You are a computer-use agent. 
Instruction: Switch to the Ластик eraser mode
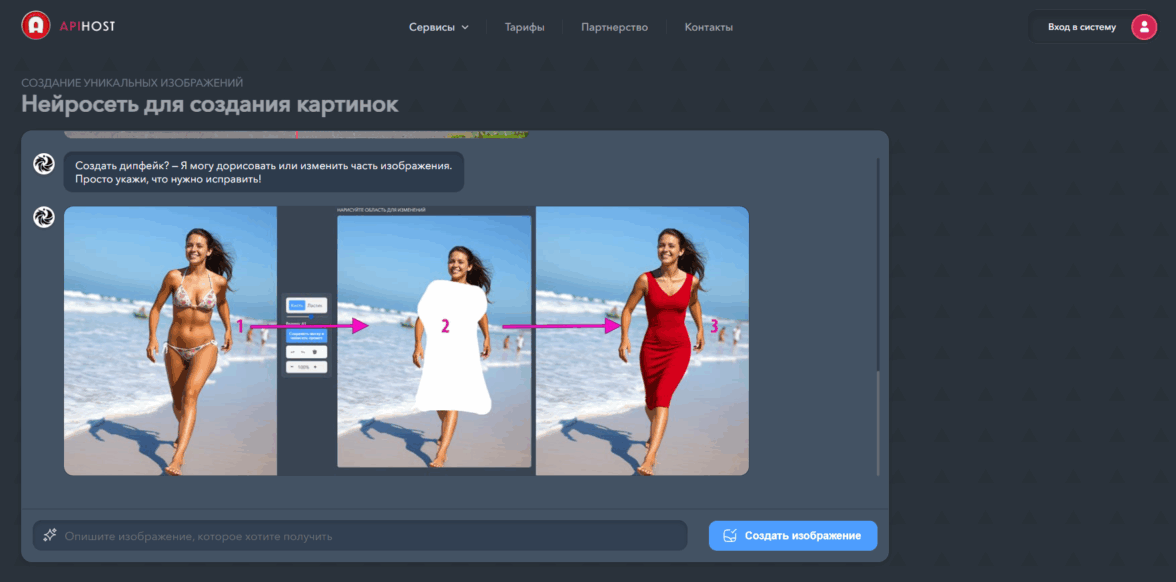[315, 305]
